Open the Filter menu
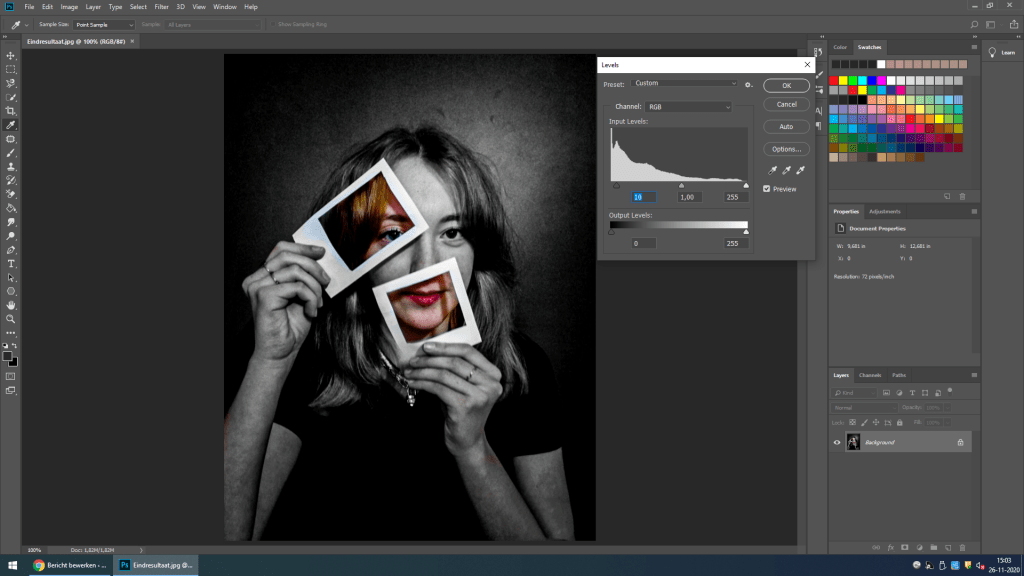This screenshot has width=1024, height=576. click(x=161, y=7)
